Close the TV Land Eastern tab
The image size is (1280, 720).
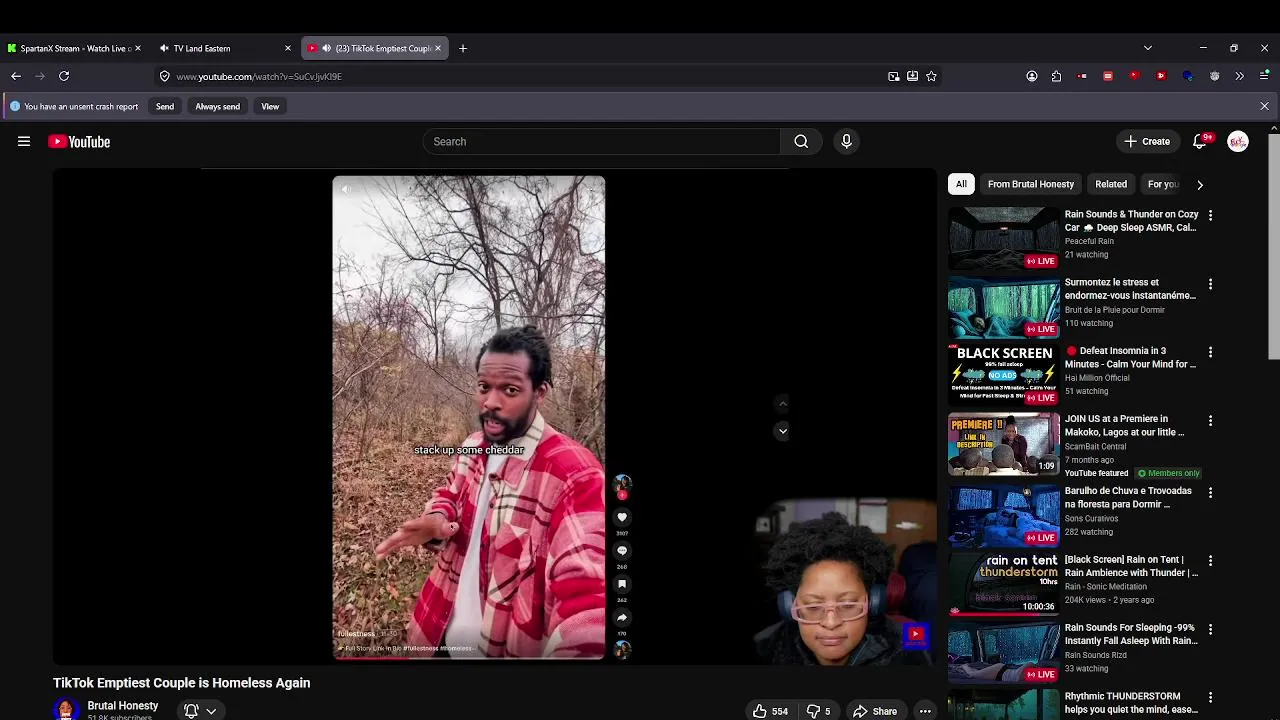tap(288, 48)
